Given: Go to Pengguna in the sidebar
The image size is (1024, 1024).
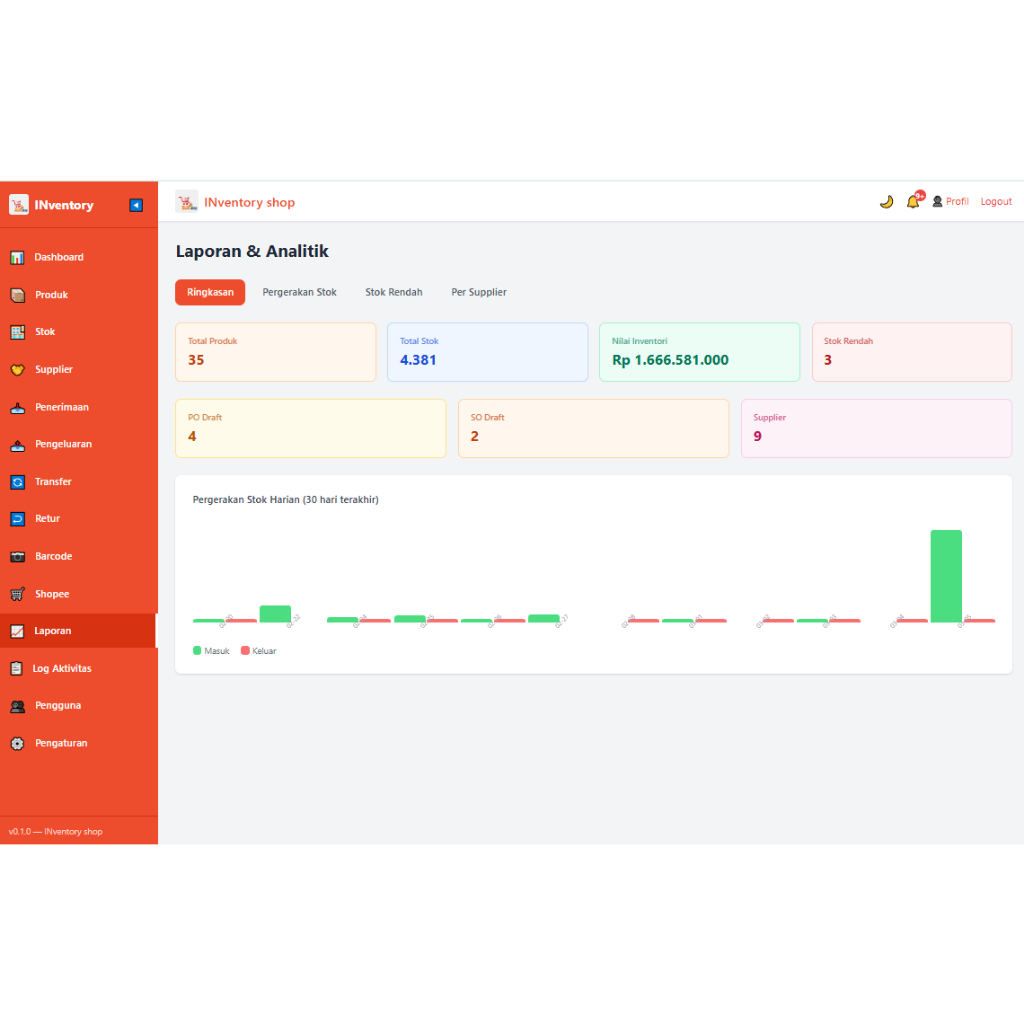Looking at the screenshot, I should click(78, 706).
